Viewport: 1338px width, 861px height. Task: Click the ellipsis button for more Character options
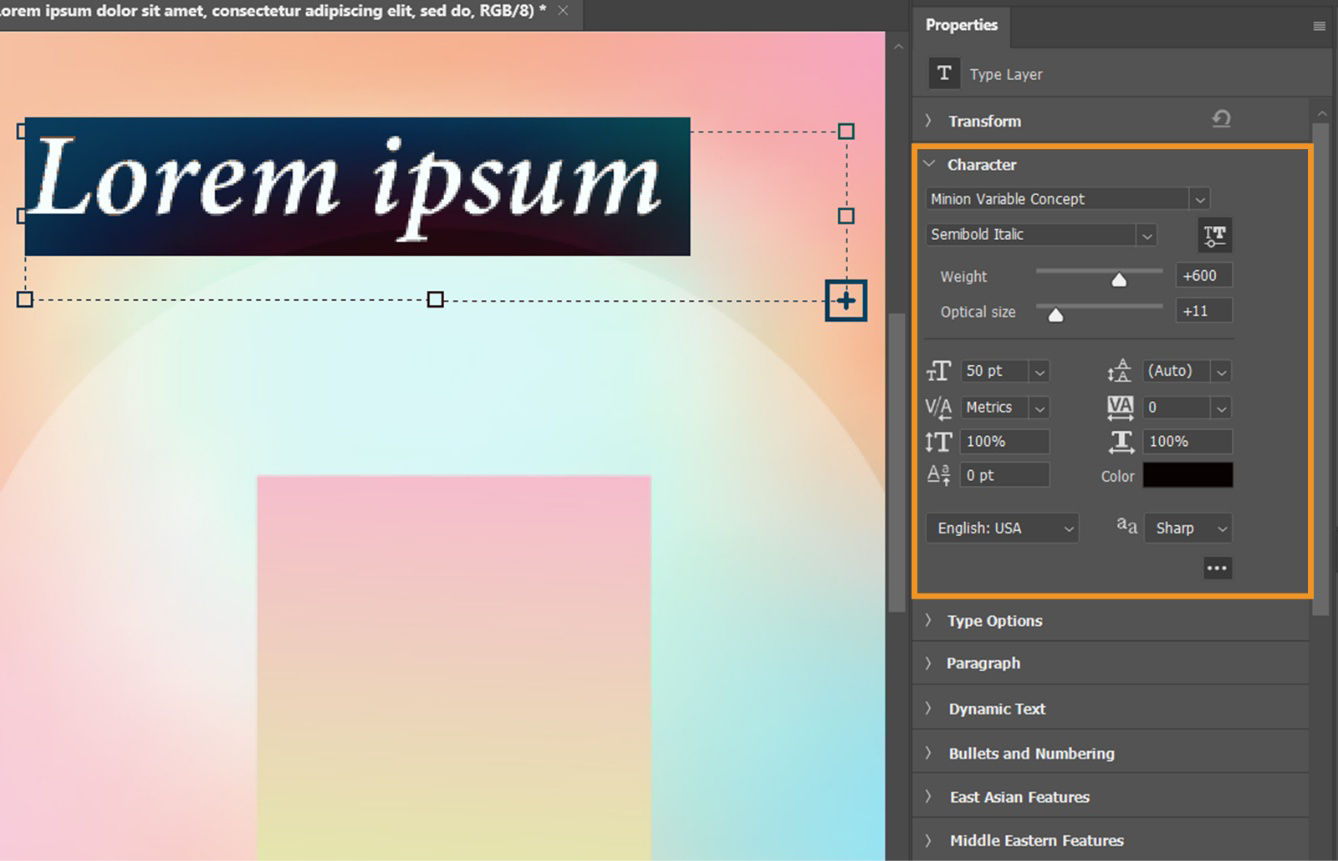point(1217,567)
